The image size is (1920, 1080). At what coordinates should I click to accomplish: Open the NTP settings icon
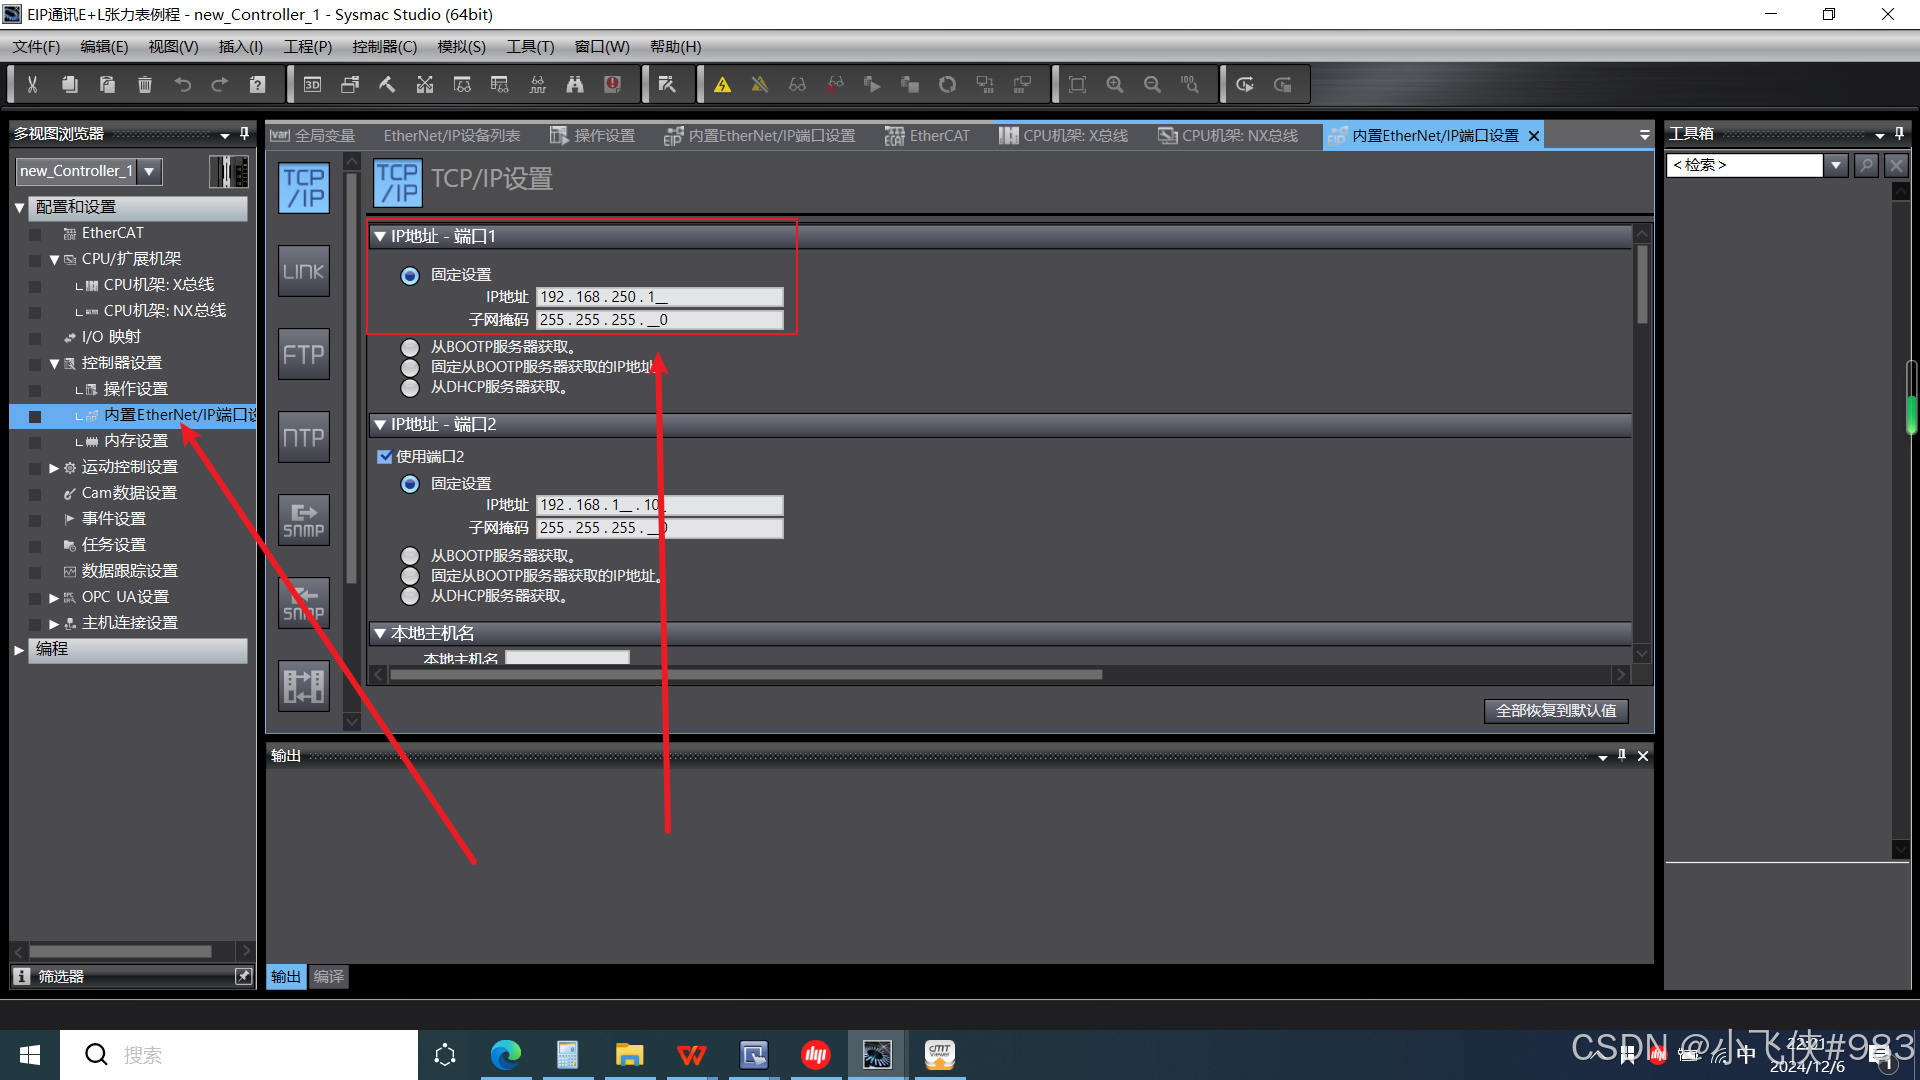click(303, 437)
